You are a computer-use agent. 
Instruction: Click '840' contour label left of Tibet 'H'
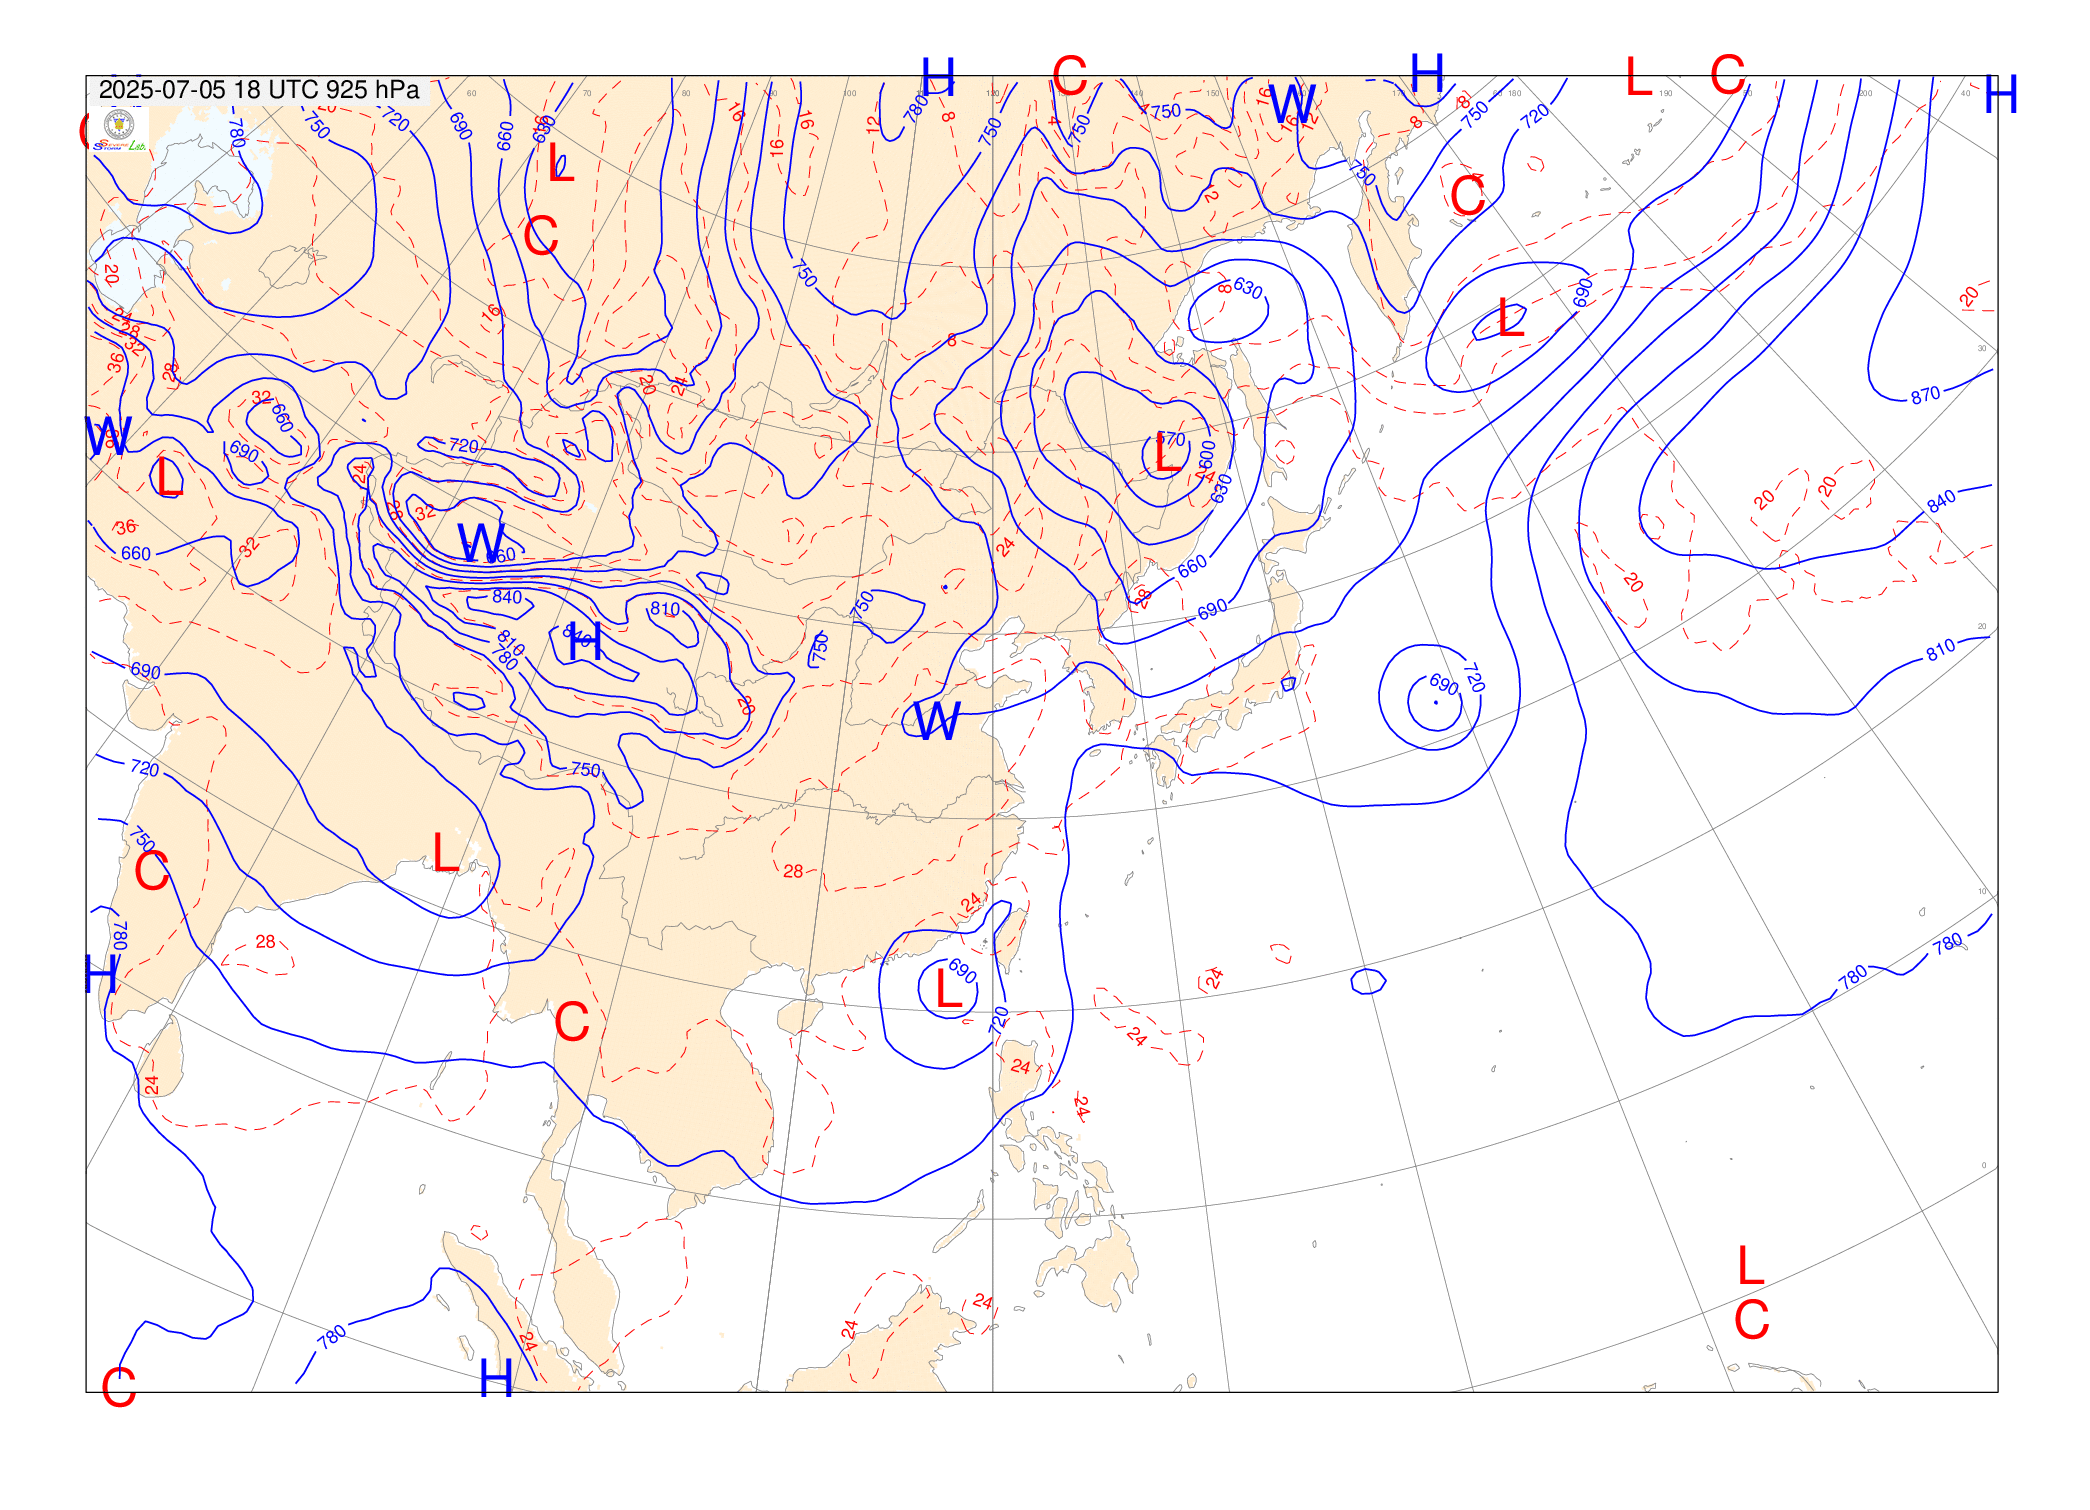[x=507, y=597]
